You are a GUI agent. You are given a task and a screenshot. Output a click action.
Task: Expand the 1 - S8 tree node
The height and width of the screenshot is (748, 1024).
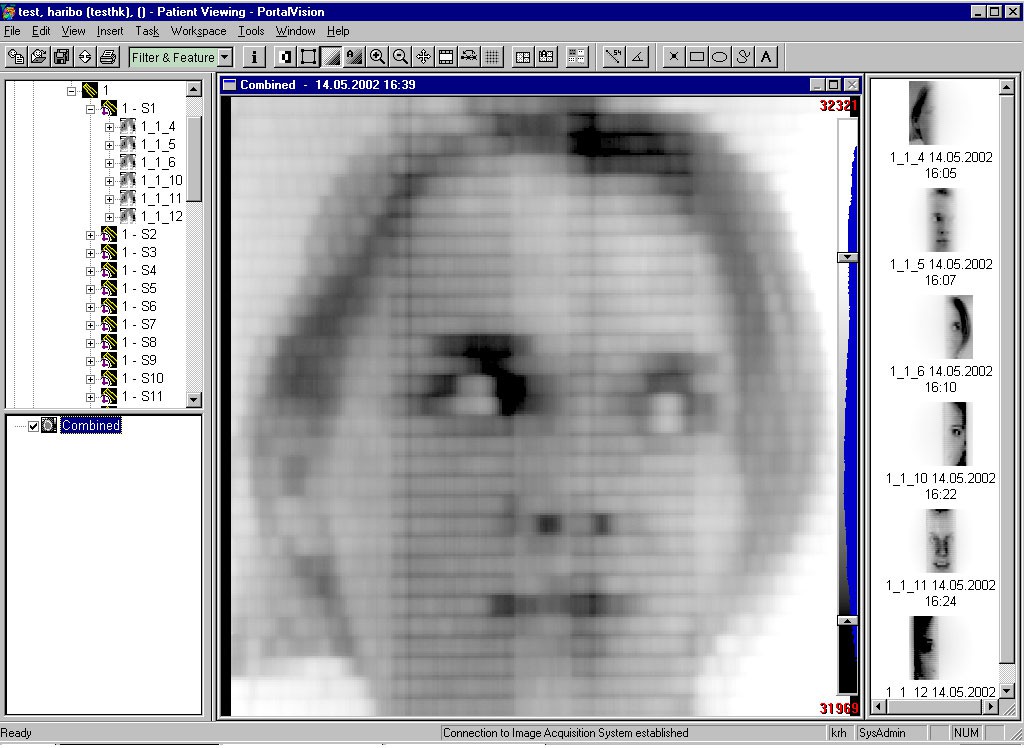[x=90, y=343]
